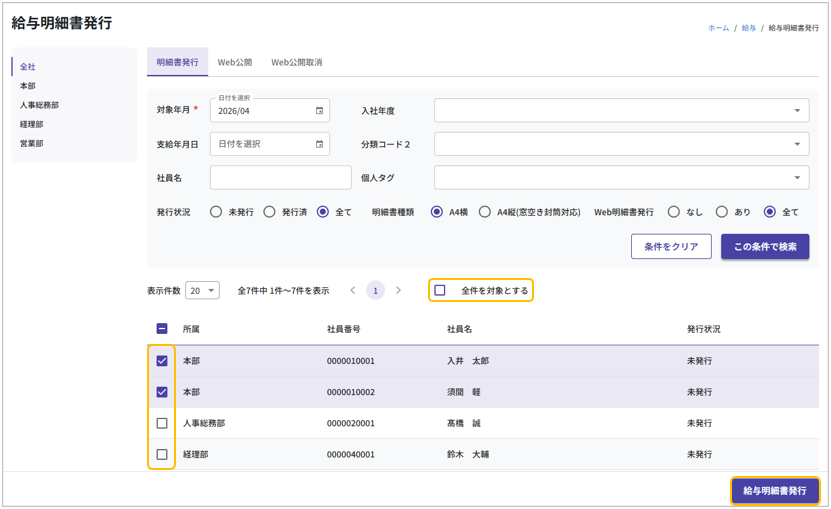Select the checkbox for 髙橋 誠
831x509 pixels.
[x=162, y=424]
